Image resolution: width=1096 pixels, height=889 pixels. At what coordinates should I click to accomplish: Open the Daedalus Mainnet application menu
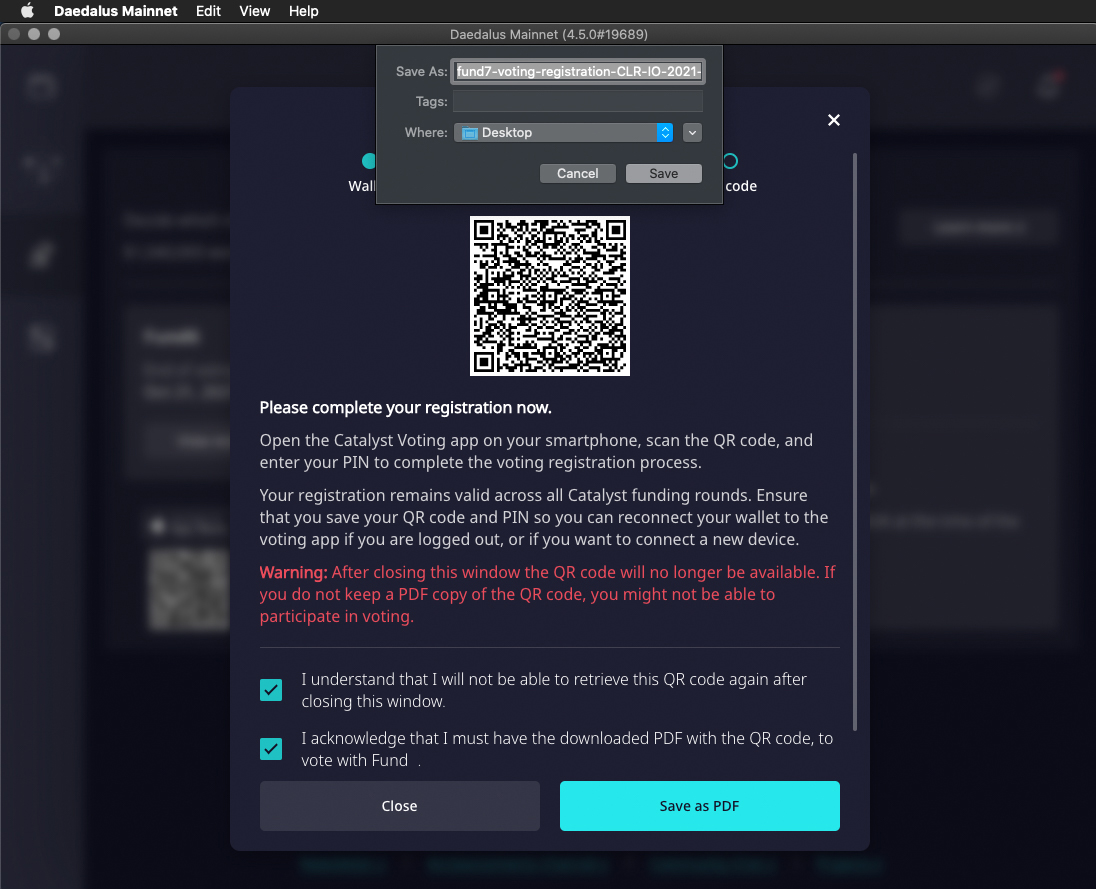115,11
